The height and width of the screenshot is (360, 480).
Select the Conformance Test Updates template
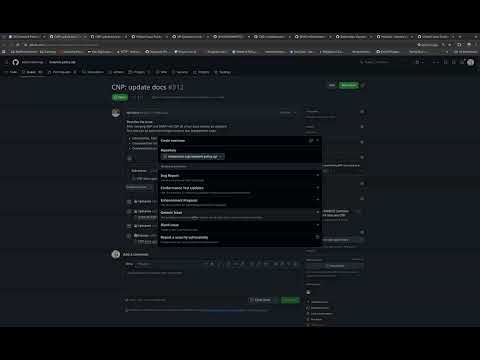(240, 190)
